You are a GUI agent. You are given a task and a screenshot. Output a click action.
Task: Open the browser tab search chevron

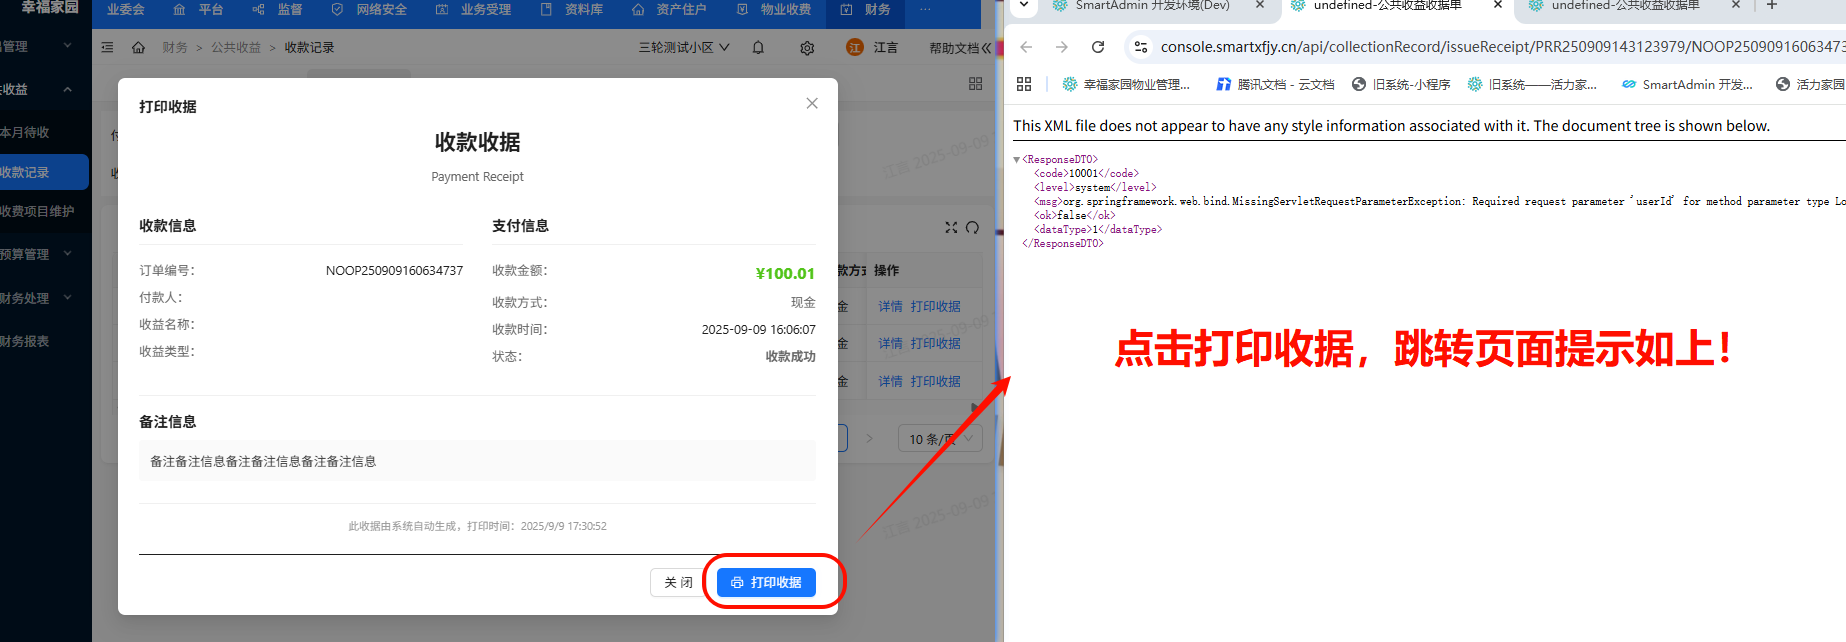1024,6
